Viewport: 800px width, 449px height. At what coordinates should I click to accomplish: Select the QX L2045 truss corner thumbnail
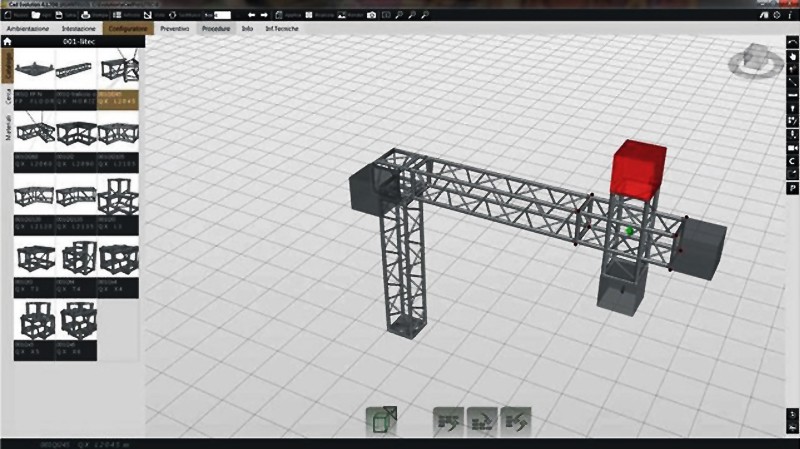(119, 73)
